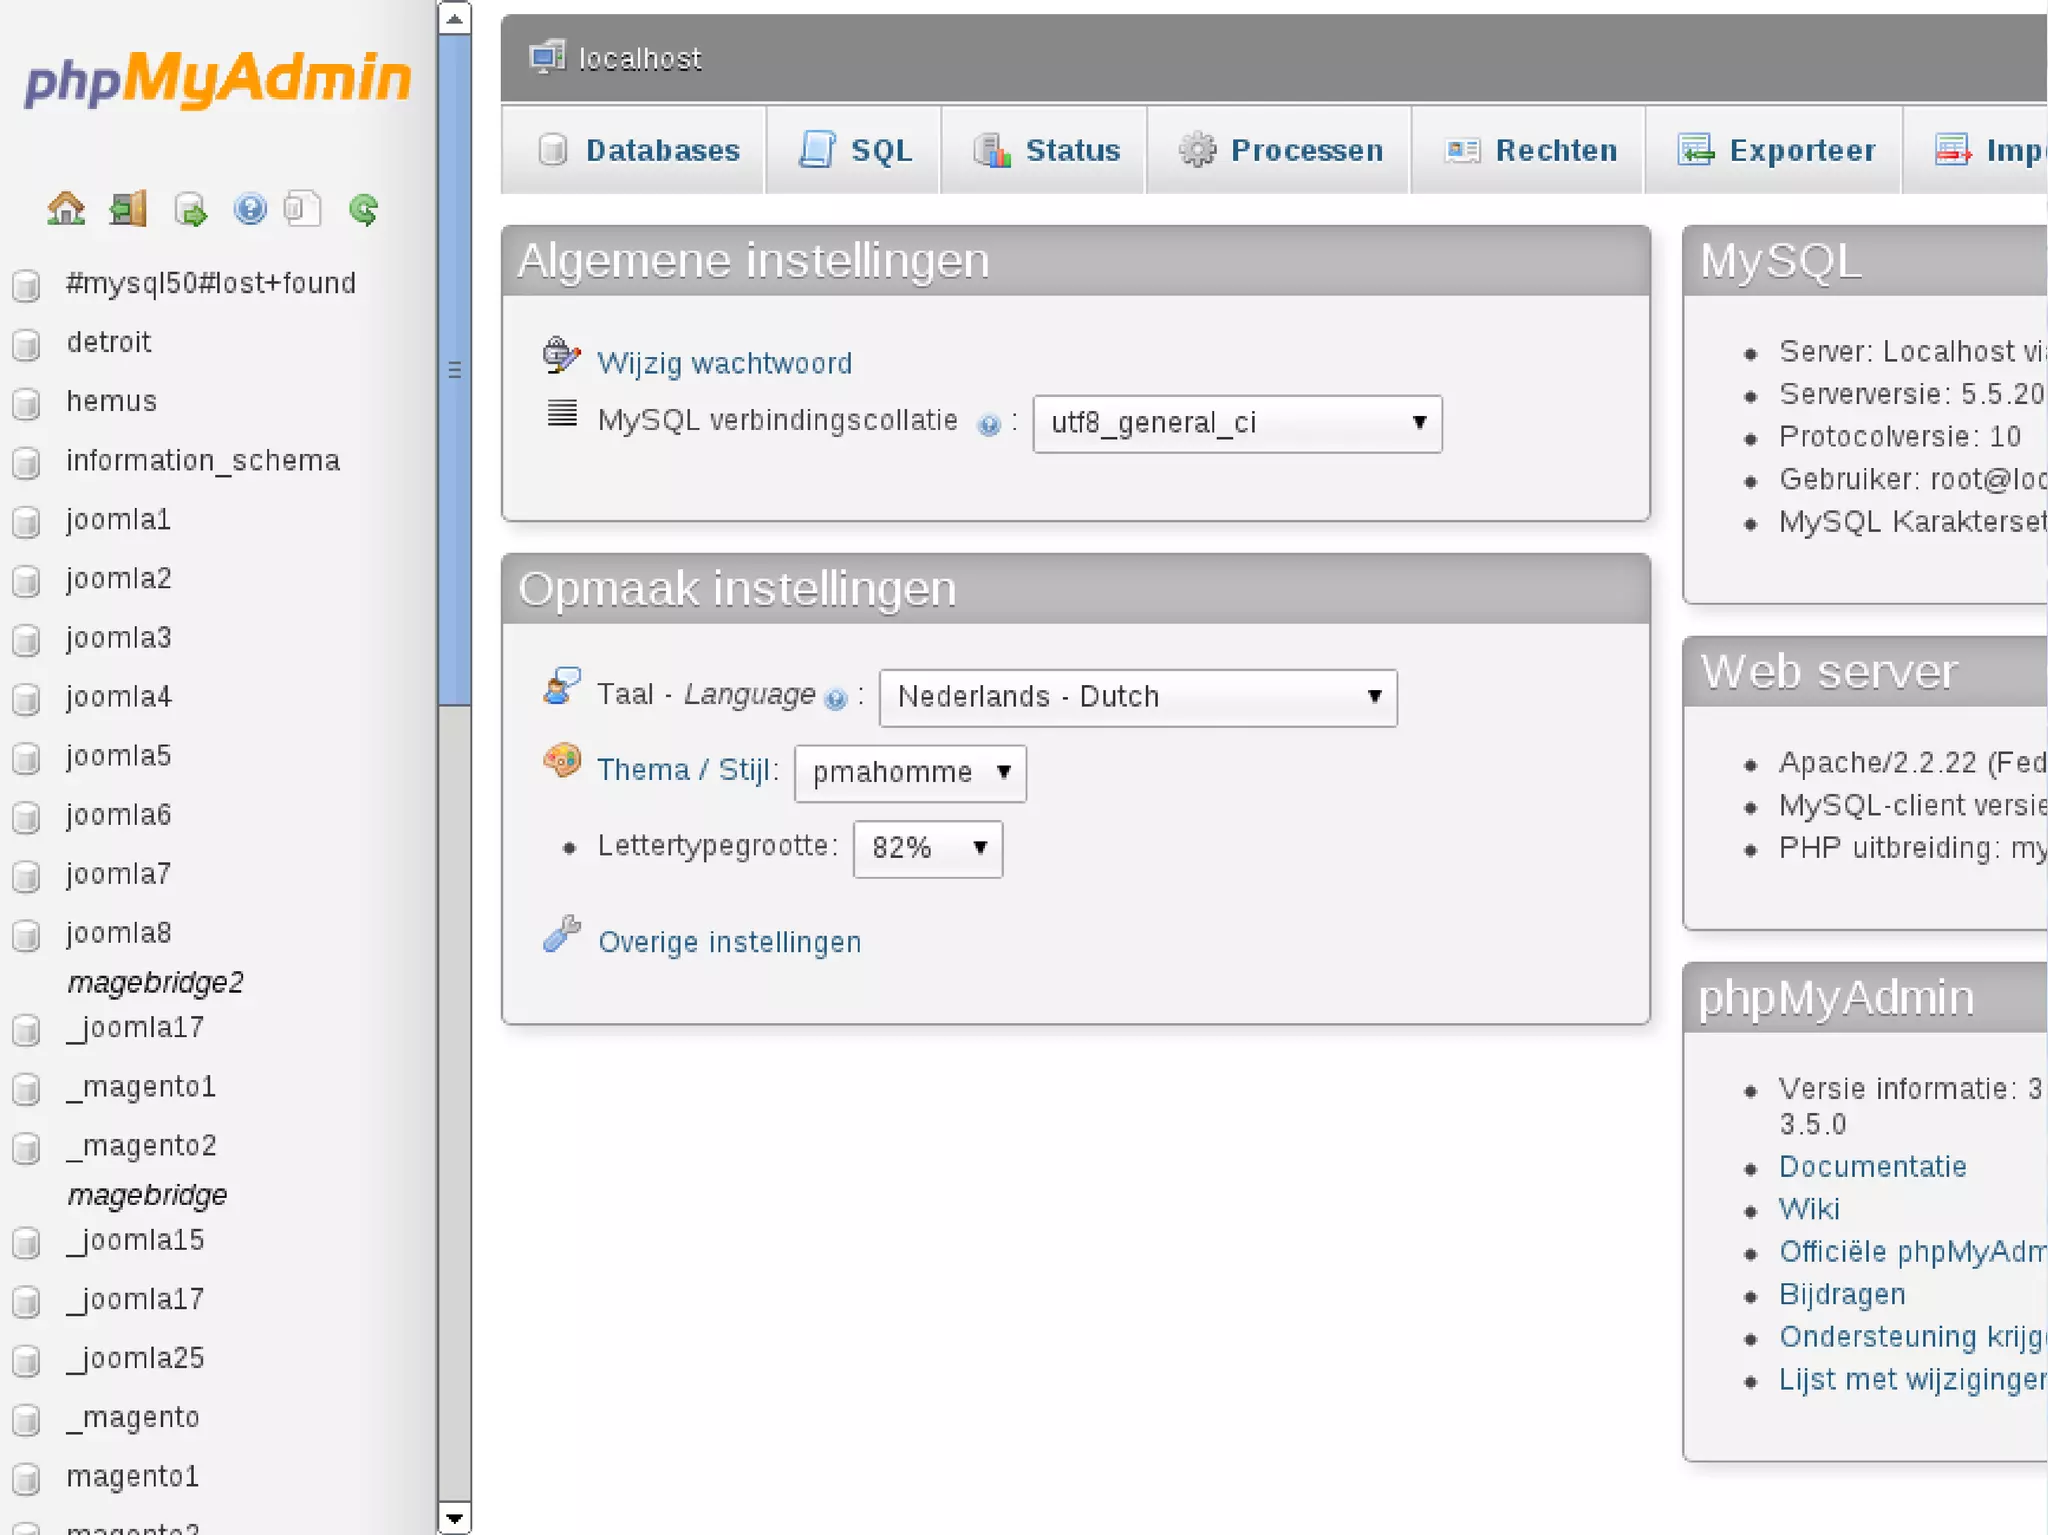Screen dimensions: 2048x1535
Task: Open the Lettertypegrootte 82% dropdown
Action: click(927, 849)
